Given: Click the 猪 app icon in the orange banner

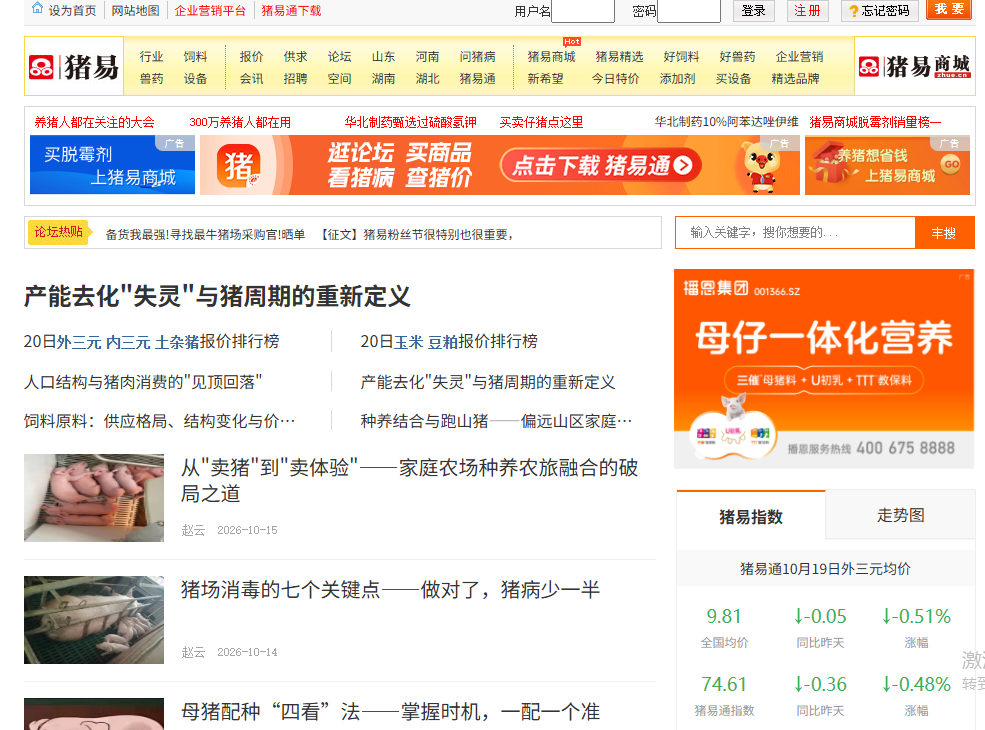Looking at the screenshot, I should coord(239,166).
